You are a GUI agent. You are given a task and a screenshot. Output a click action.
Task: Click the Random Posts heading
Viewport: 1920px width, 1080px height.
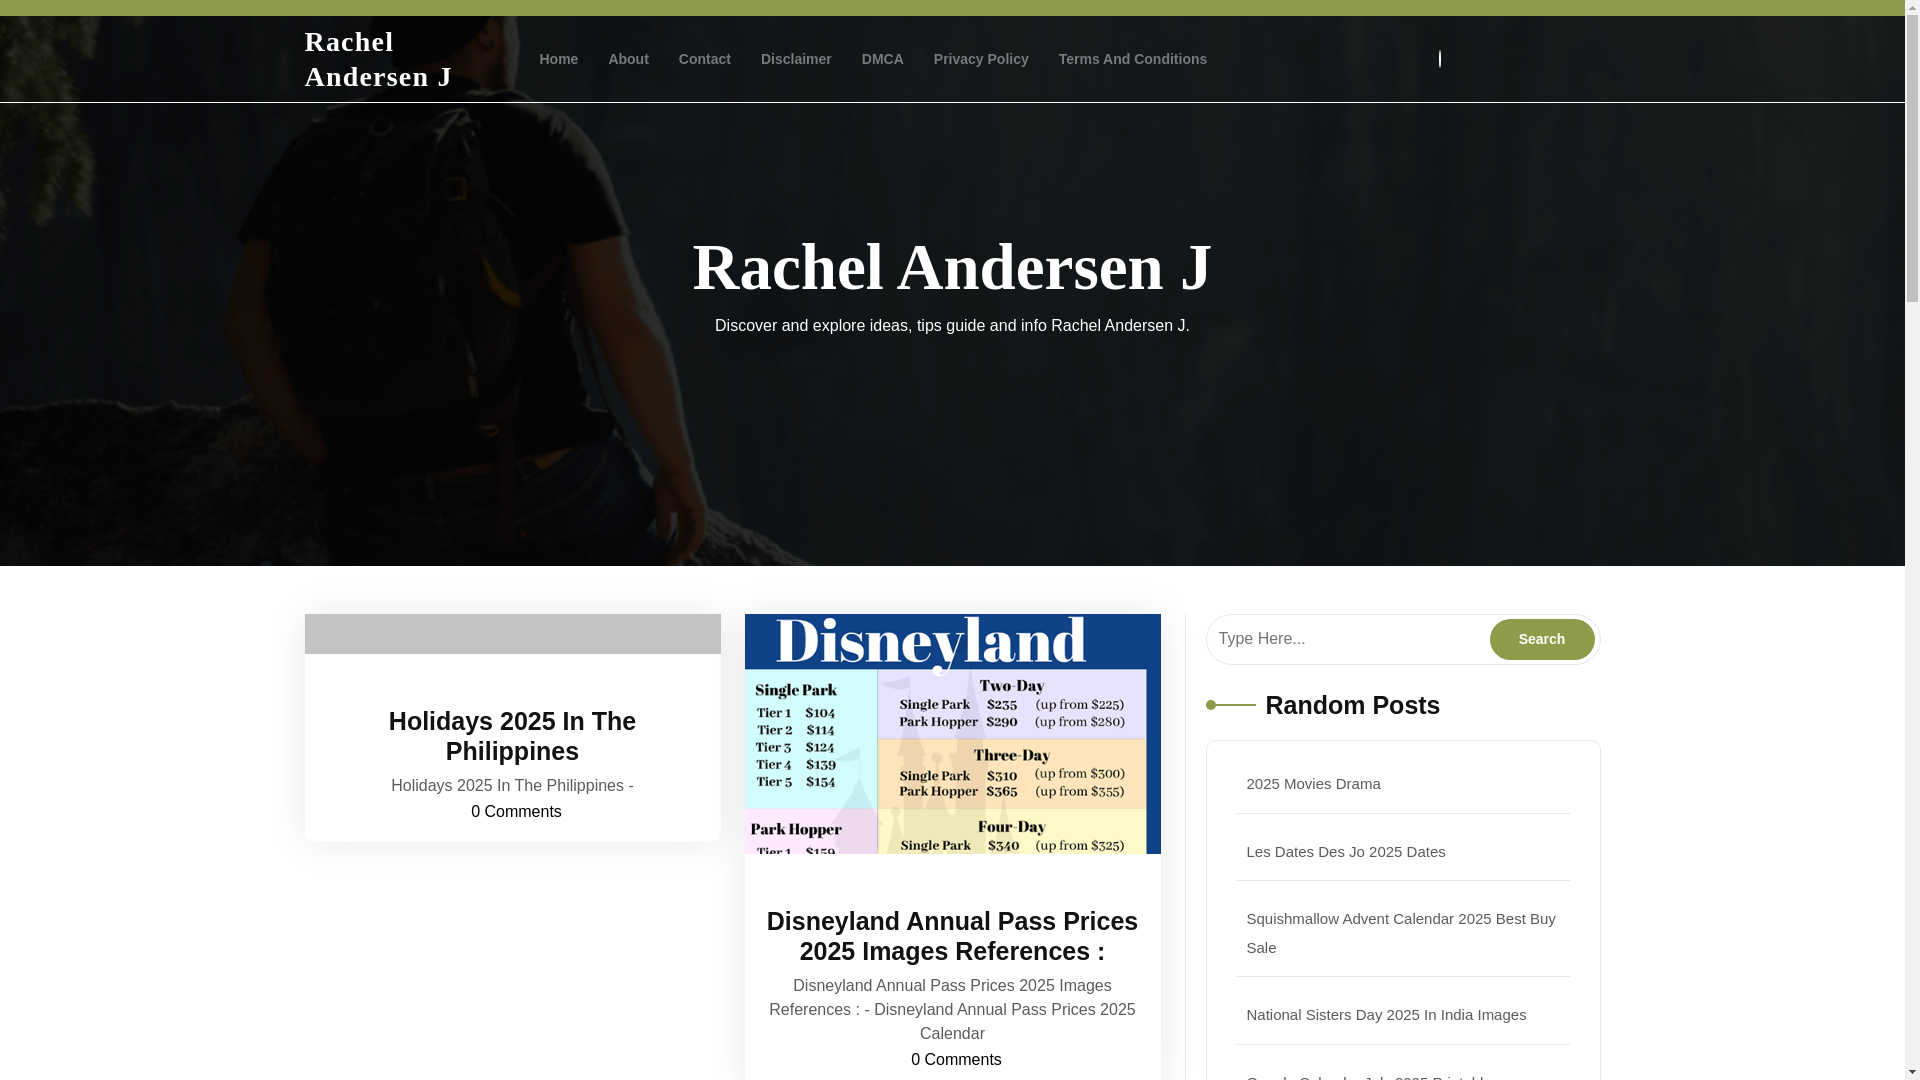coord(1352,705)
